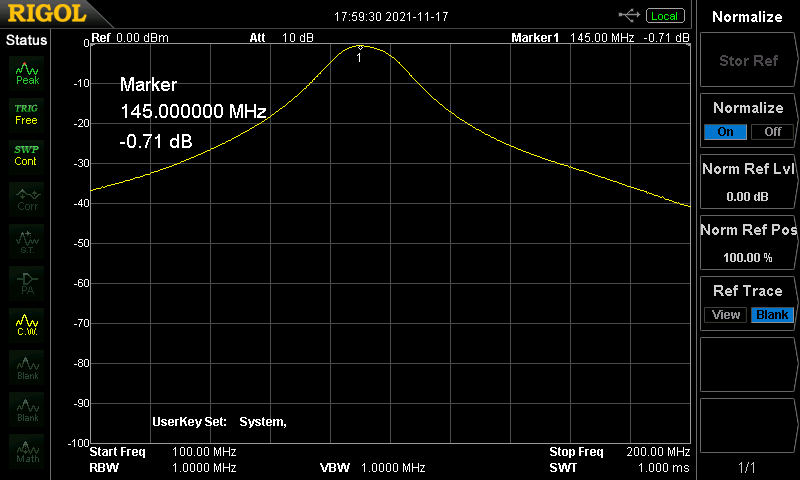The image size is (800, 480).
Task: Click the SWP Cont sweep icon
Action: [27, 155]
